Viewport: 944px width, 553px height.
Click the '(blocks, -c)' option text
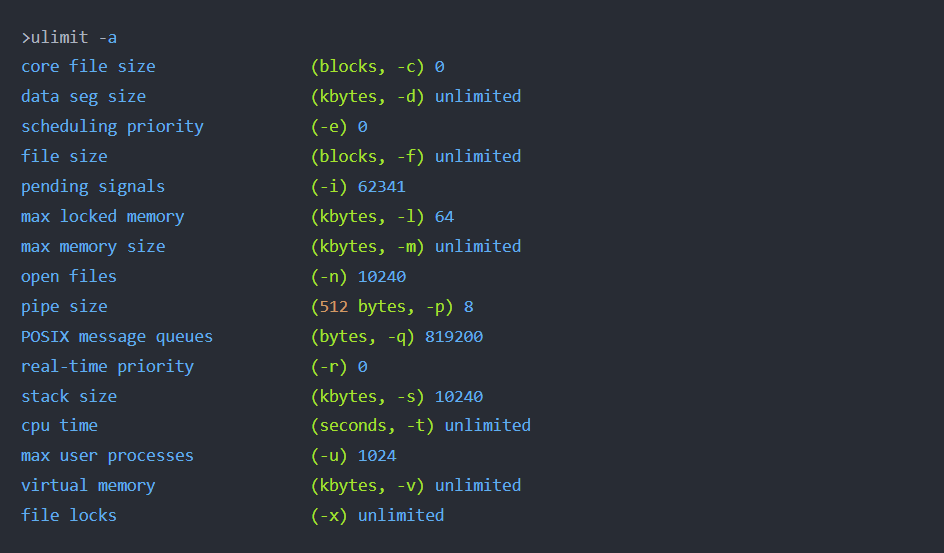click(x=367, y=66)
